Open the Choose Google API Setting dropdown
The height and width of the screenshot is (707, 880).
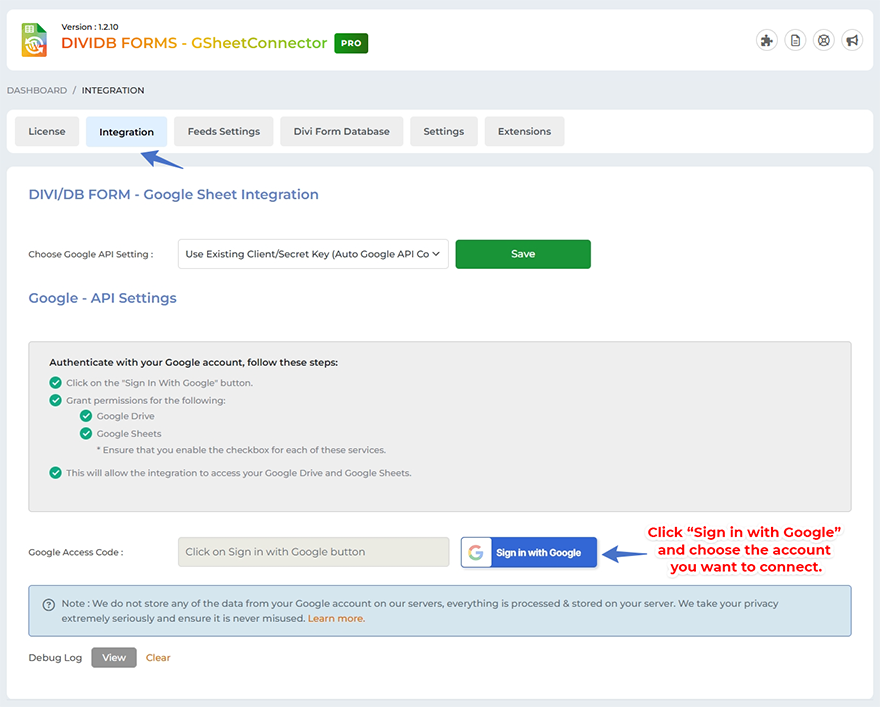pos(313,254)
